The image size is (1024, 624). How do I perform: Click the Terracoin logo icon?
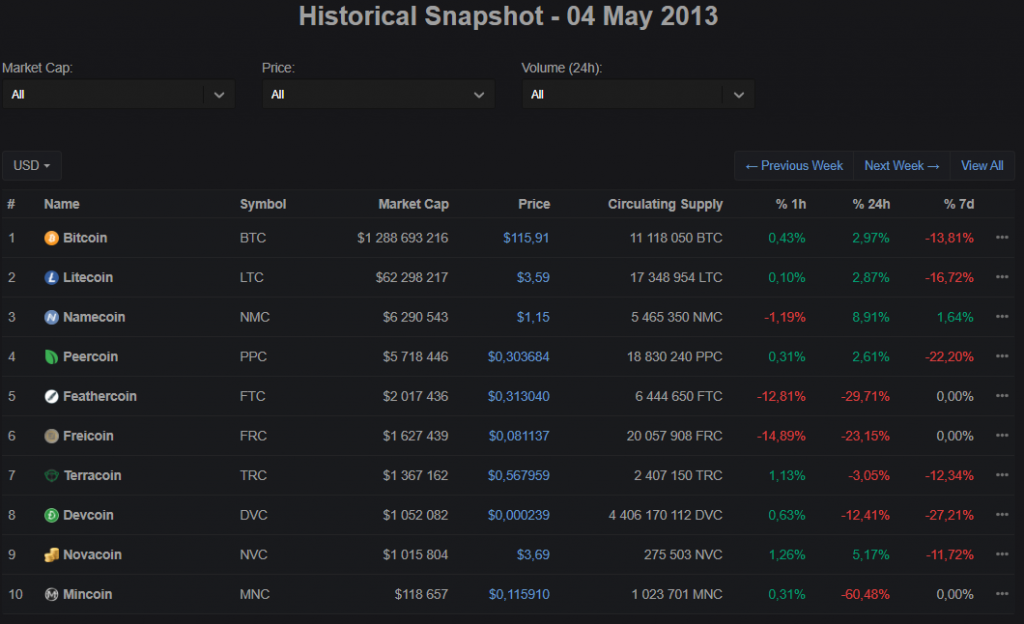(50, 475)
